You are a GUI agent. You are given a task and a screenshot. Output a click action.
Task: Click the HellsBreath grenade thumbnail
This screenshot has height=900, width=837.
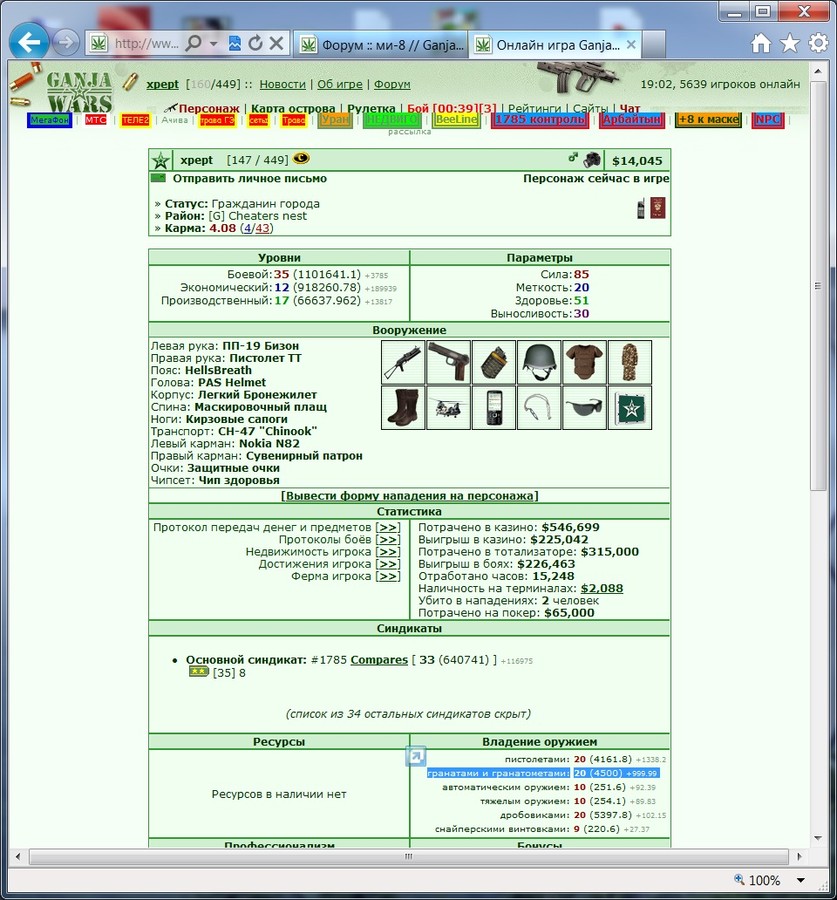[494, 362]
